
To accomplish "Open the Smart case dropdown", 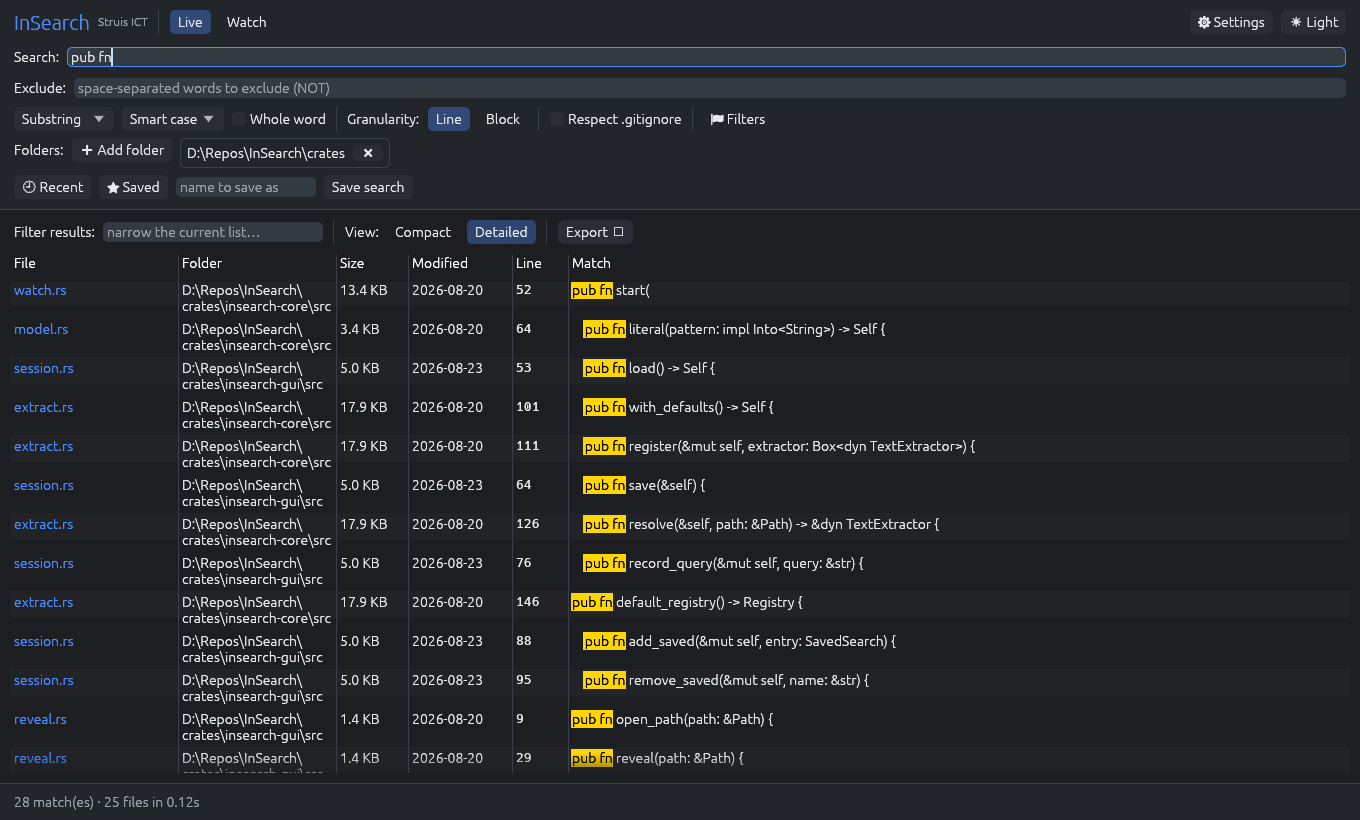I will [172, 119].
